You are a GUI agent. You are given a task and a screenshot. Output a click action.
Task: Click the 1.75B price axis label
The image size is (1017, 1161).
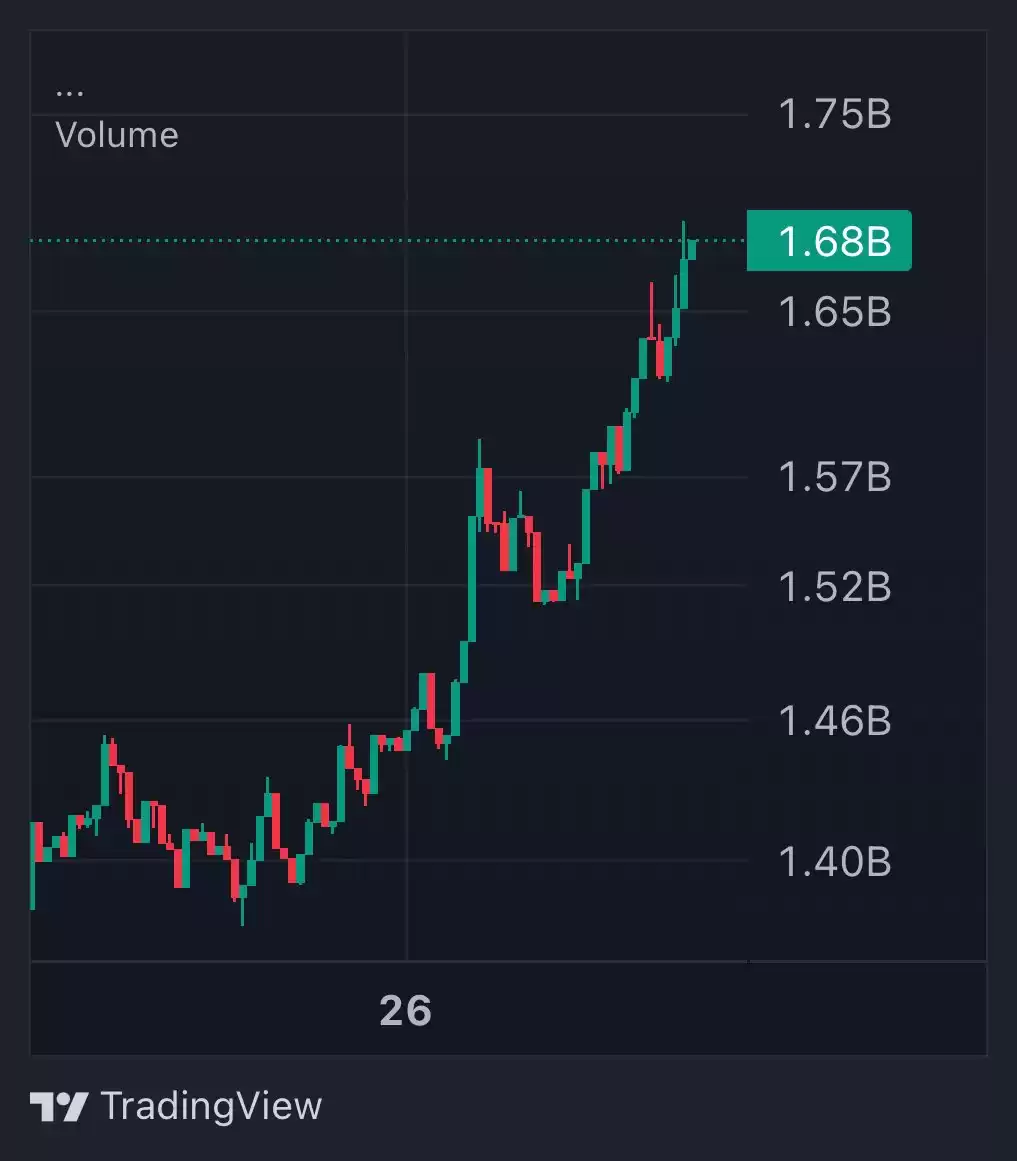point(835,115)
